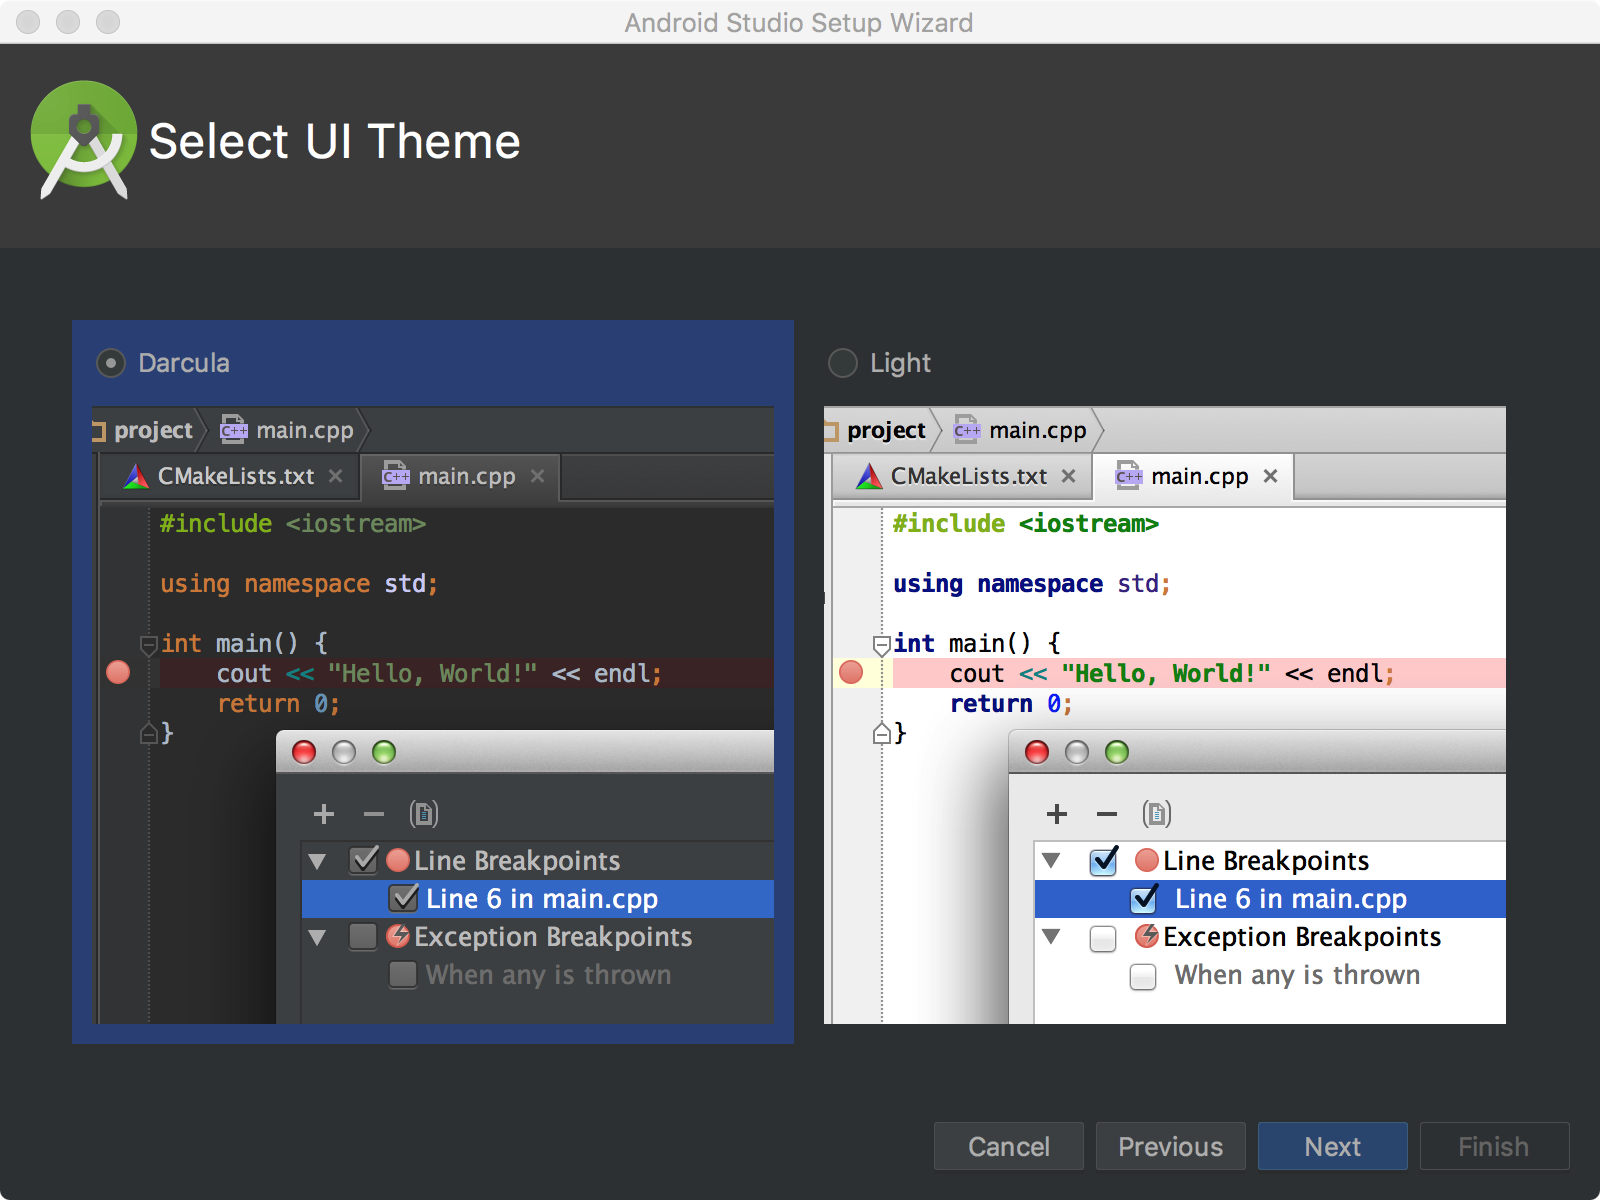
Task: Toggle Line Breakpoints checkbox in Light preview
Action: (1104, 860)
